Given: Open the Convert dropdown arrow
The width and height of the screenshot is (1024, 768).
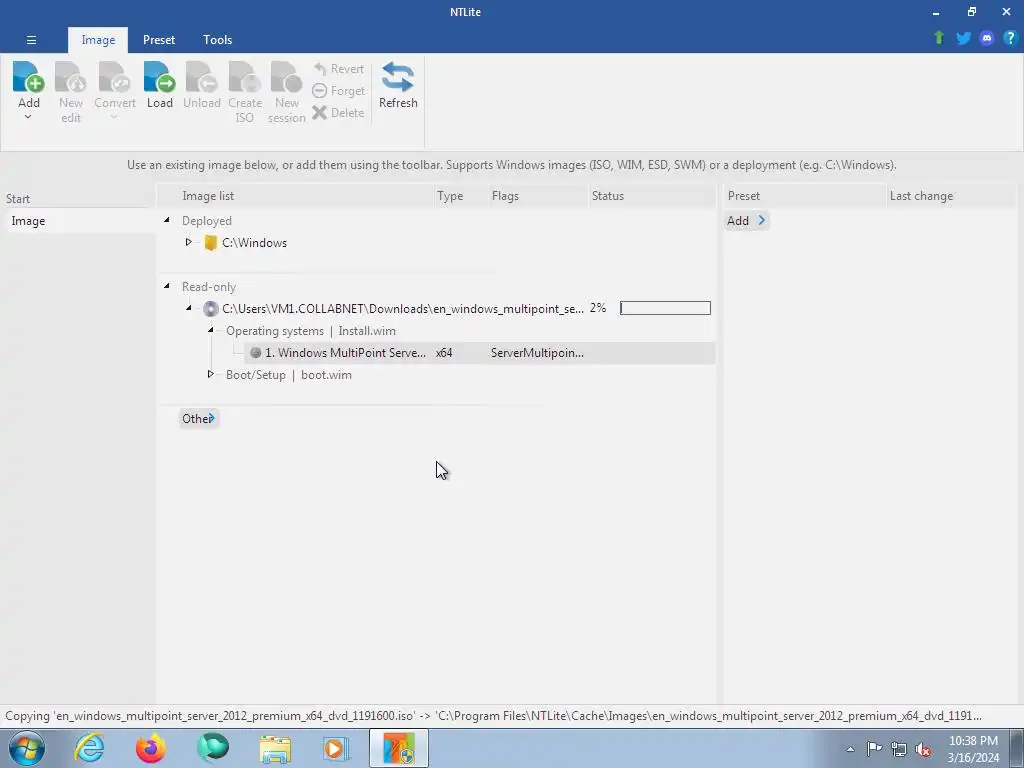Looking at the screenshot, I should (114, 118).
